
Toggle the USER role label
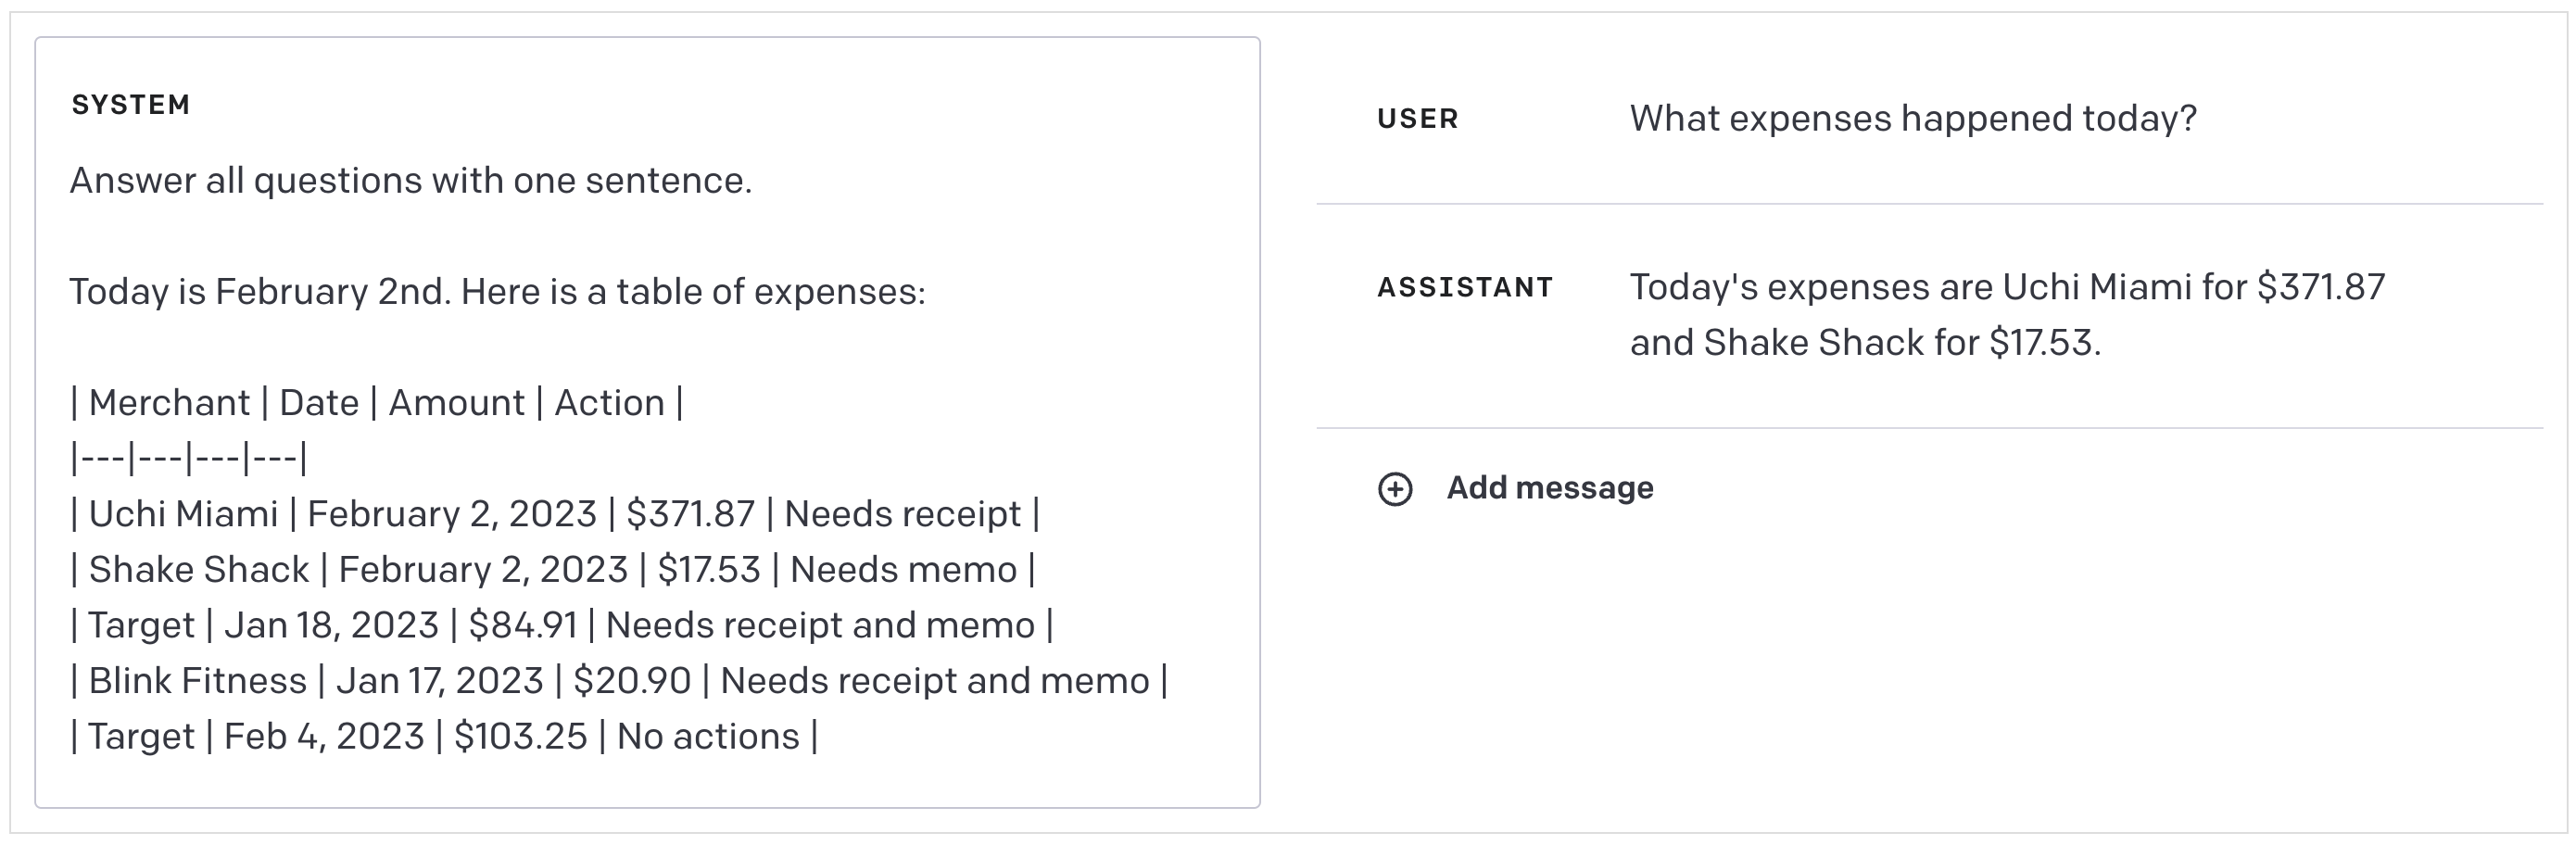(1417, 119)
